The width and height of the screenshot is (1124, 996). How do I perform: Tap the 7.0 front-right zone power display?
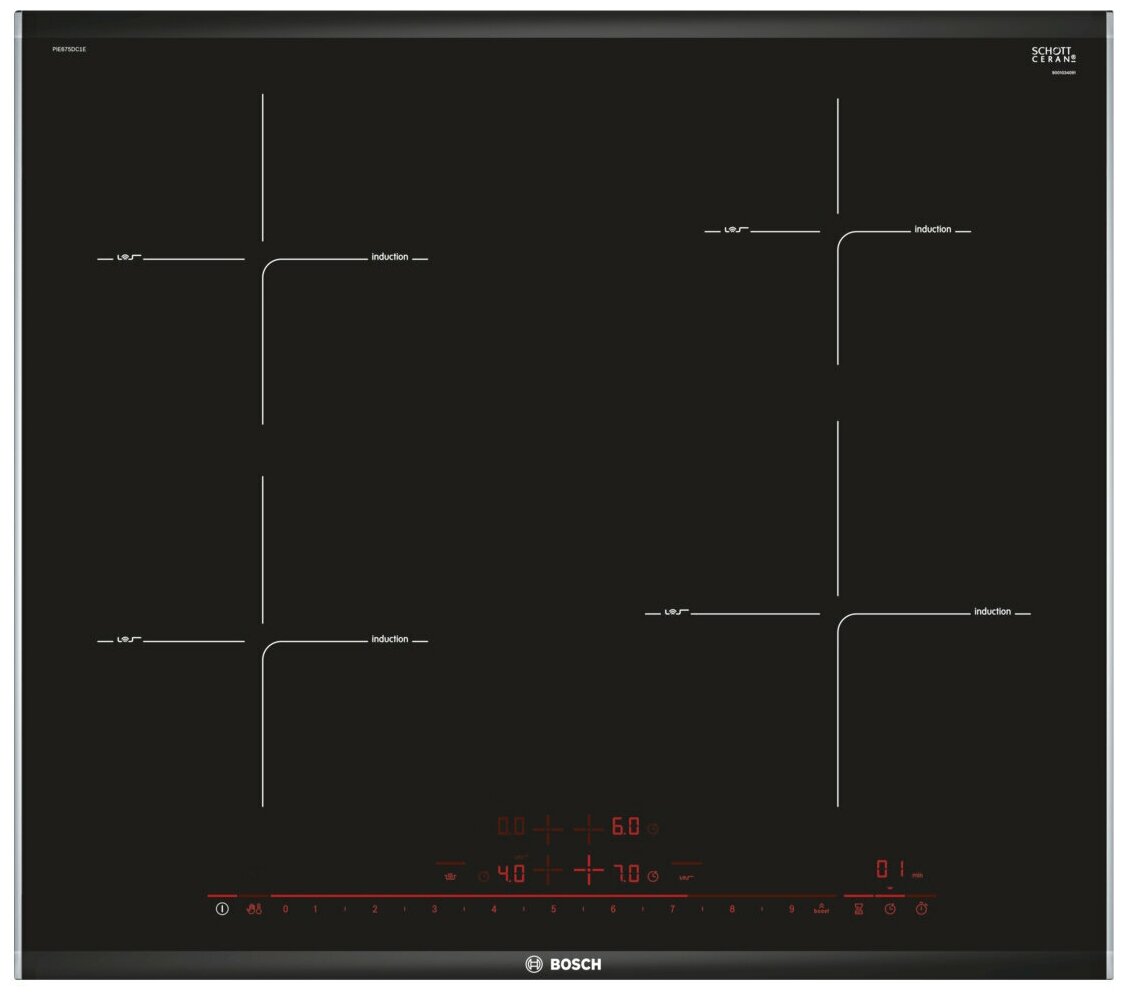pyautogui.click(x=625, y=873)
